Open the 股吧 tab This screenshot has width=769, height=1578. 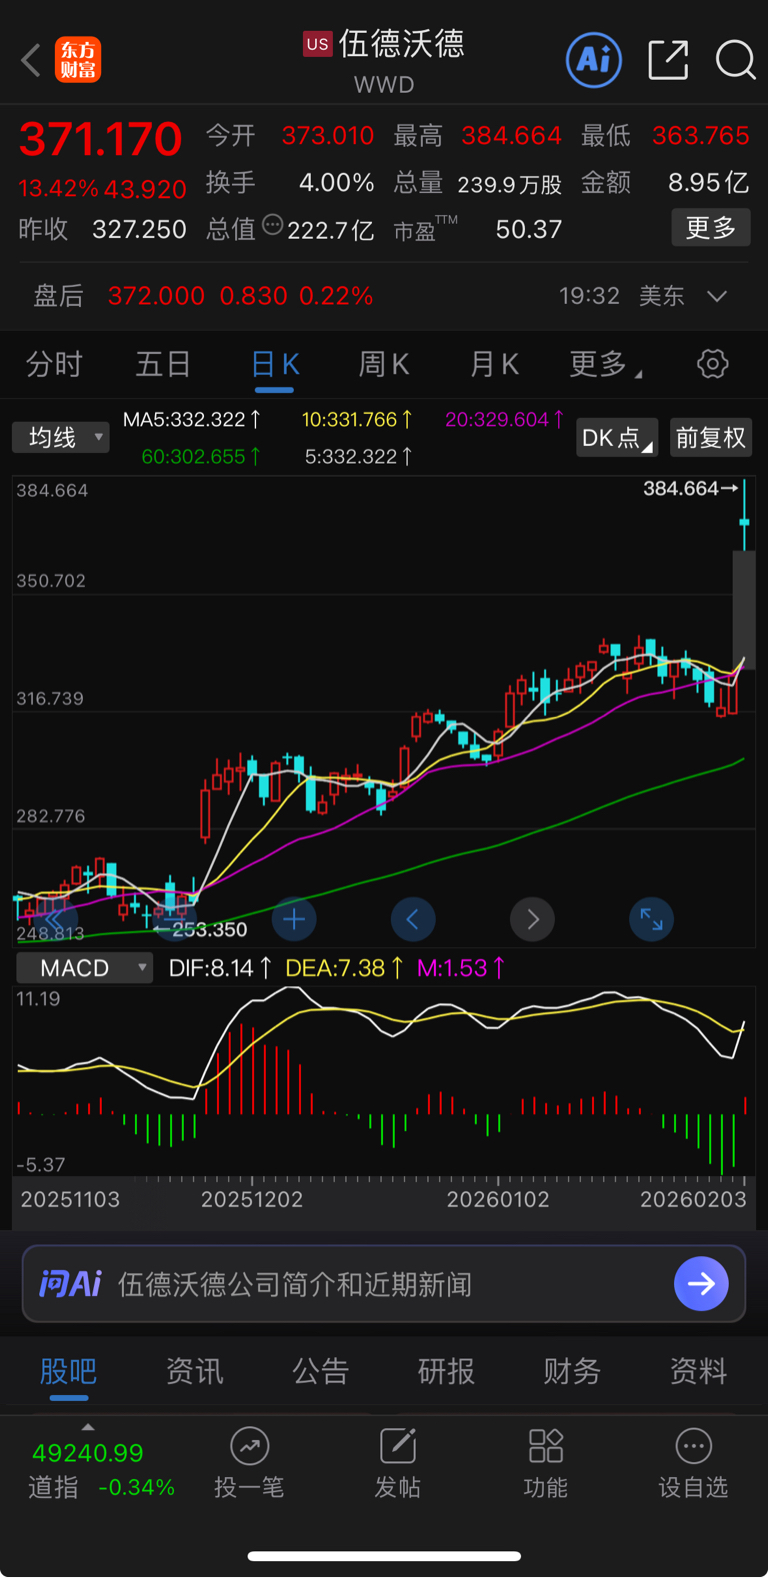click(68, 1371)
